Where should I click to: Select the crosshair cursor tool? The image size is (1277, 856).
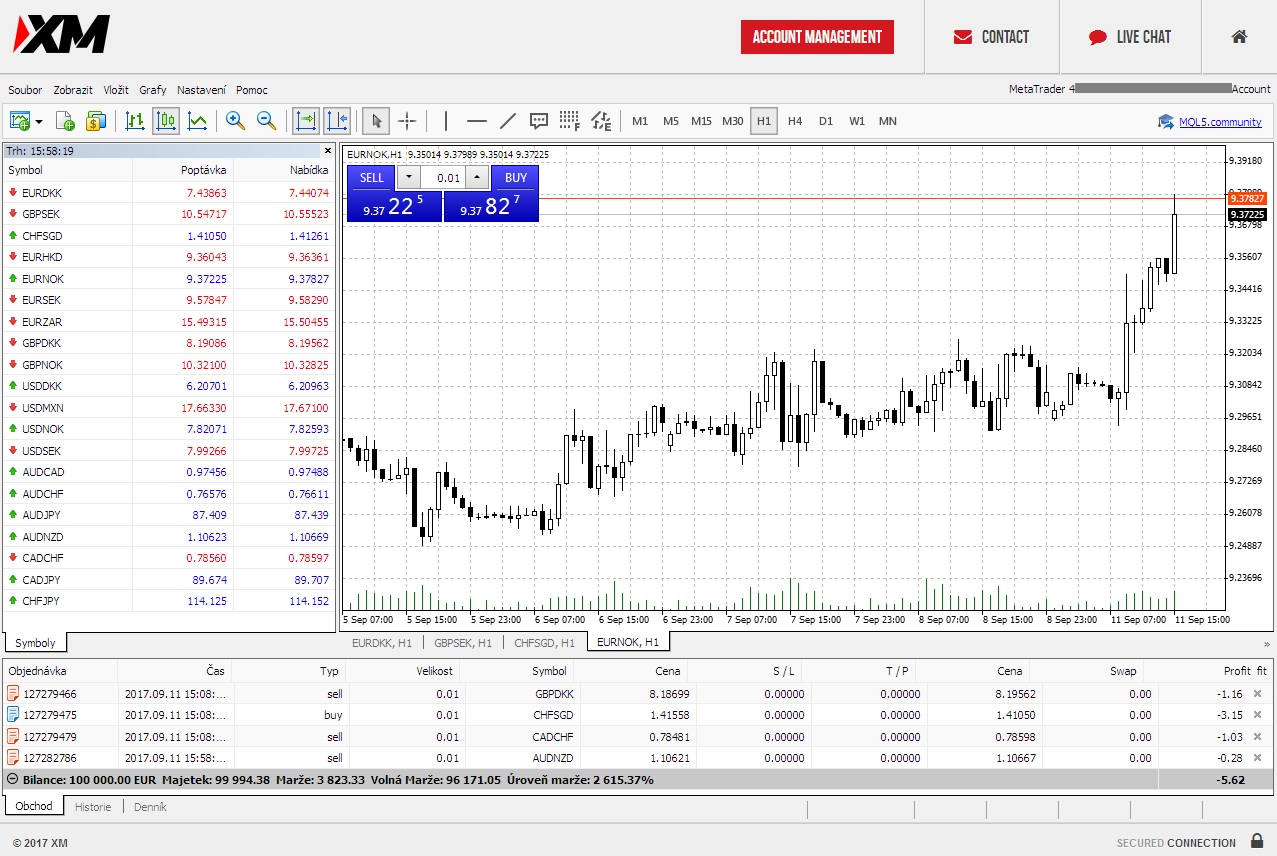(407, 120)
